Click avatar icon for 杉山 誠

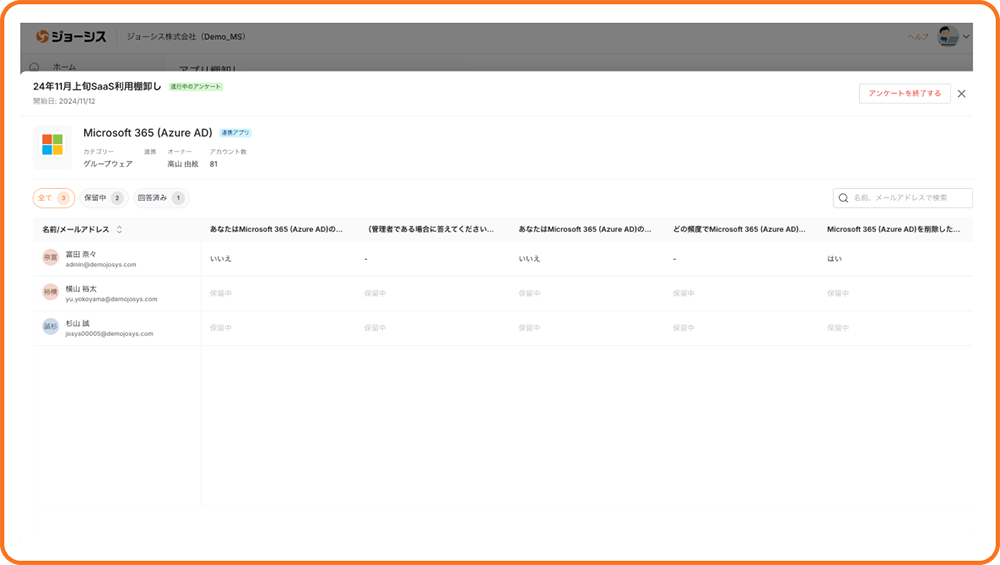tap(50, 327)
